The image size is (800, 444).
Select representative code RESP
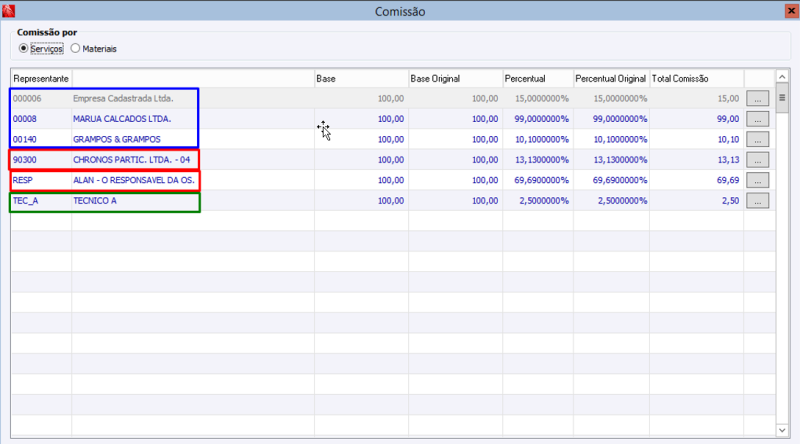pyautogui.click(x=22, y=180)
